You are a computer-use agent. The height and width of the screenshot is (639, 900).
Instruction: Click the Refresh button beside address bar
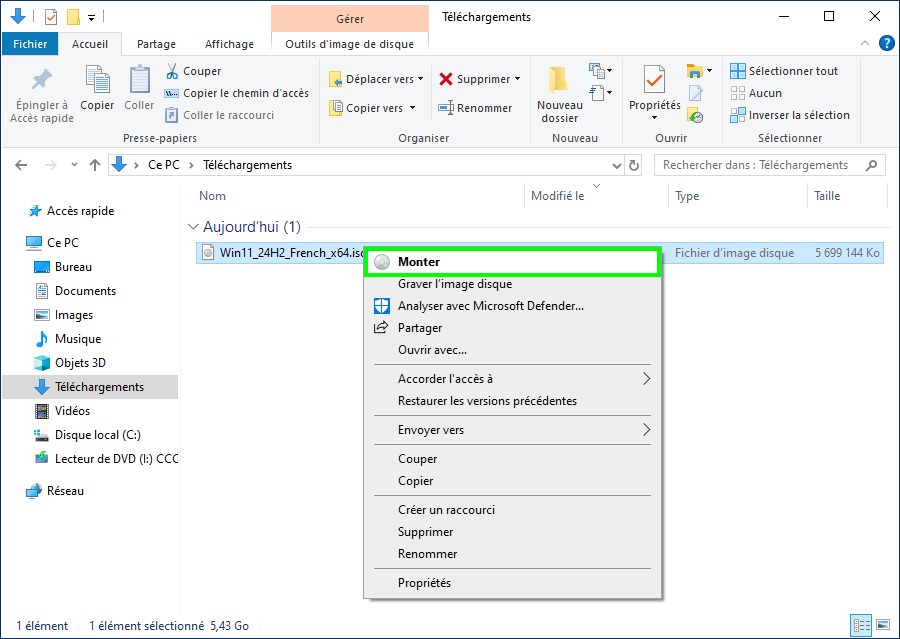pyautogui.click(x=634, y=165)
